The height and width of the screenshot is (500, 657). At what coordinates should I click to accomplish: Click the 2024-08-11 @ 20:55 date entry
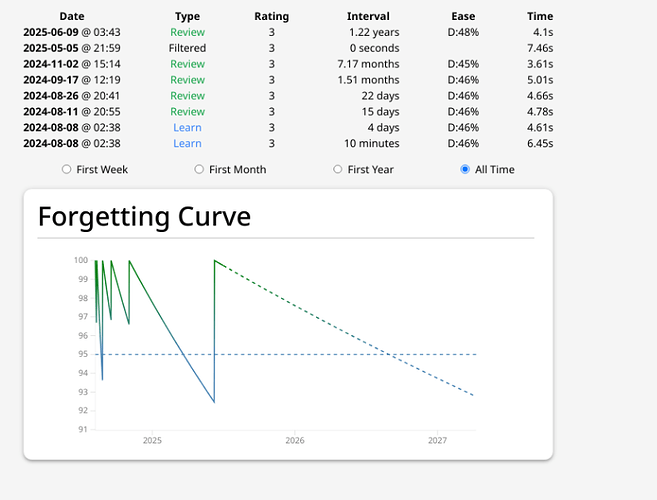click(x=72, y=112)
